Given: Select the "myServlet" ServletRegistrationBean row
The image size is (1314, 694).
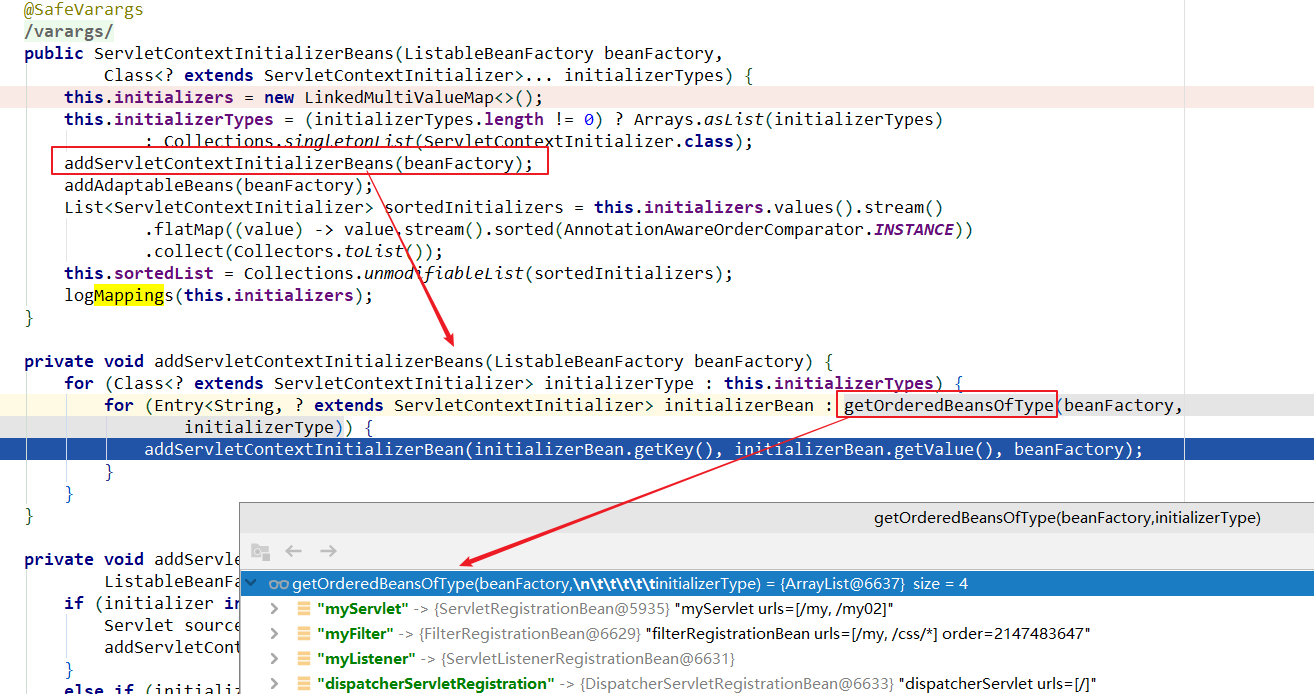Looking at the screenshot, I should pos(777,609).
